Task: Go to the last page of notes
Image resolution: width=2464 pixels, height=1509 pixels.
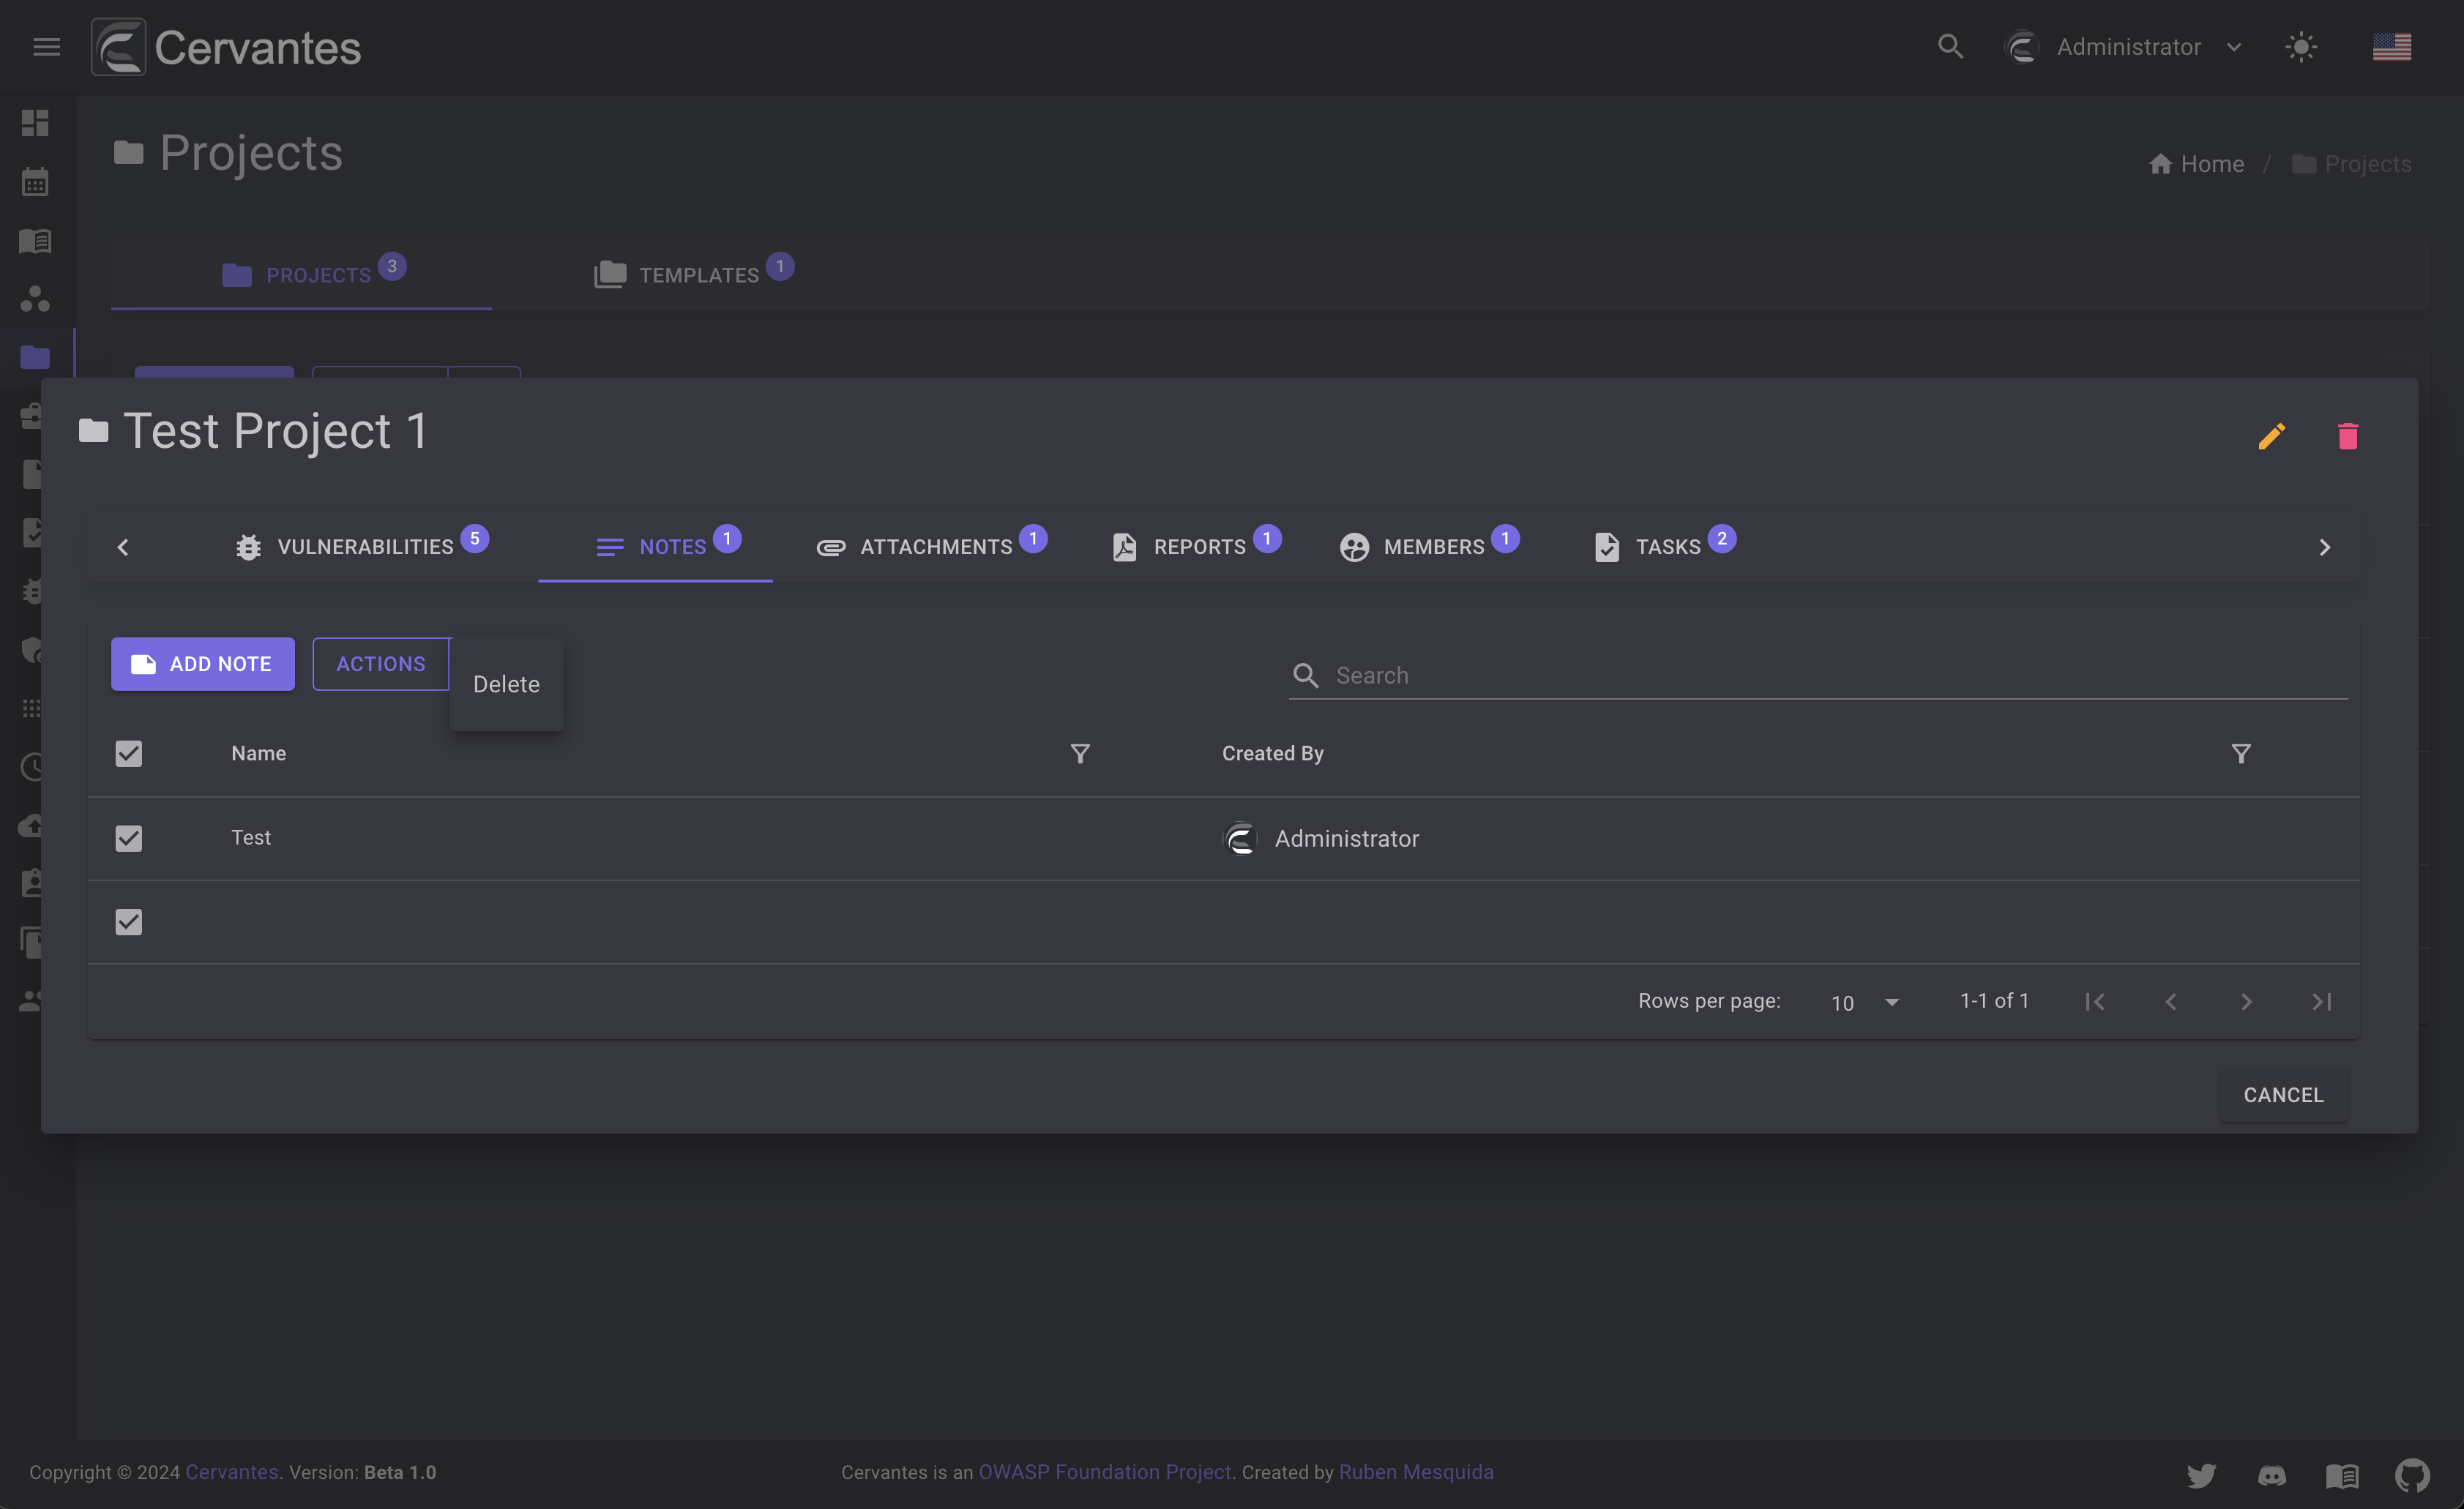Action: pyautogui.click(x=2322, y=1001)
